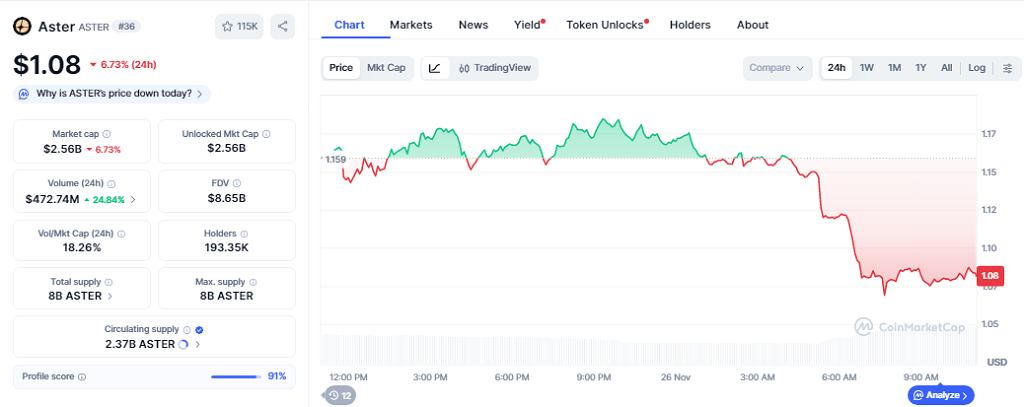1024x407 pixels.
Task: Open the Compare dropdown
Action: click(x=777, y=68)
